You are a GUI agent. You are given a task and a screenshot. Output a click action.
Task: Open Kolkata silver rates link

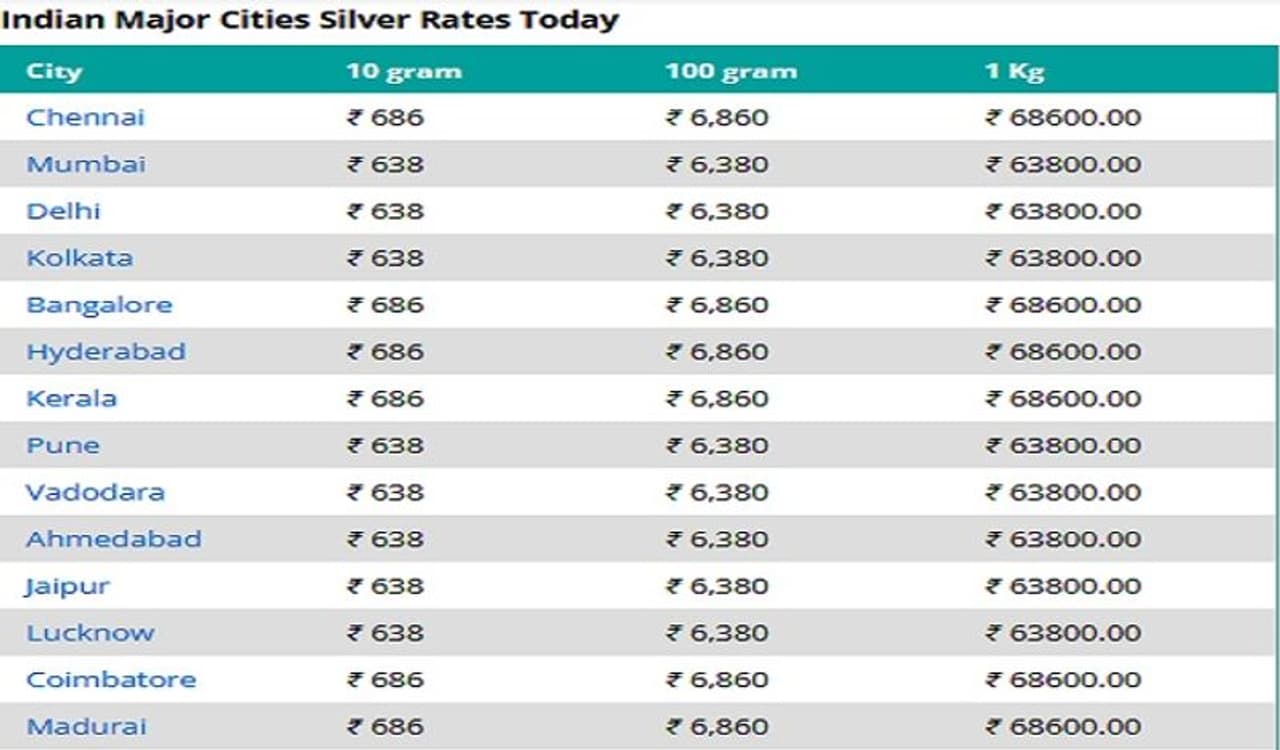point(79,258)
